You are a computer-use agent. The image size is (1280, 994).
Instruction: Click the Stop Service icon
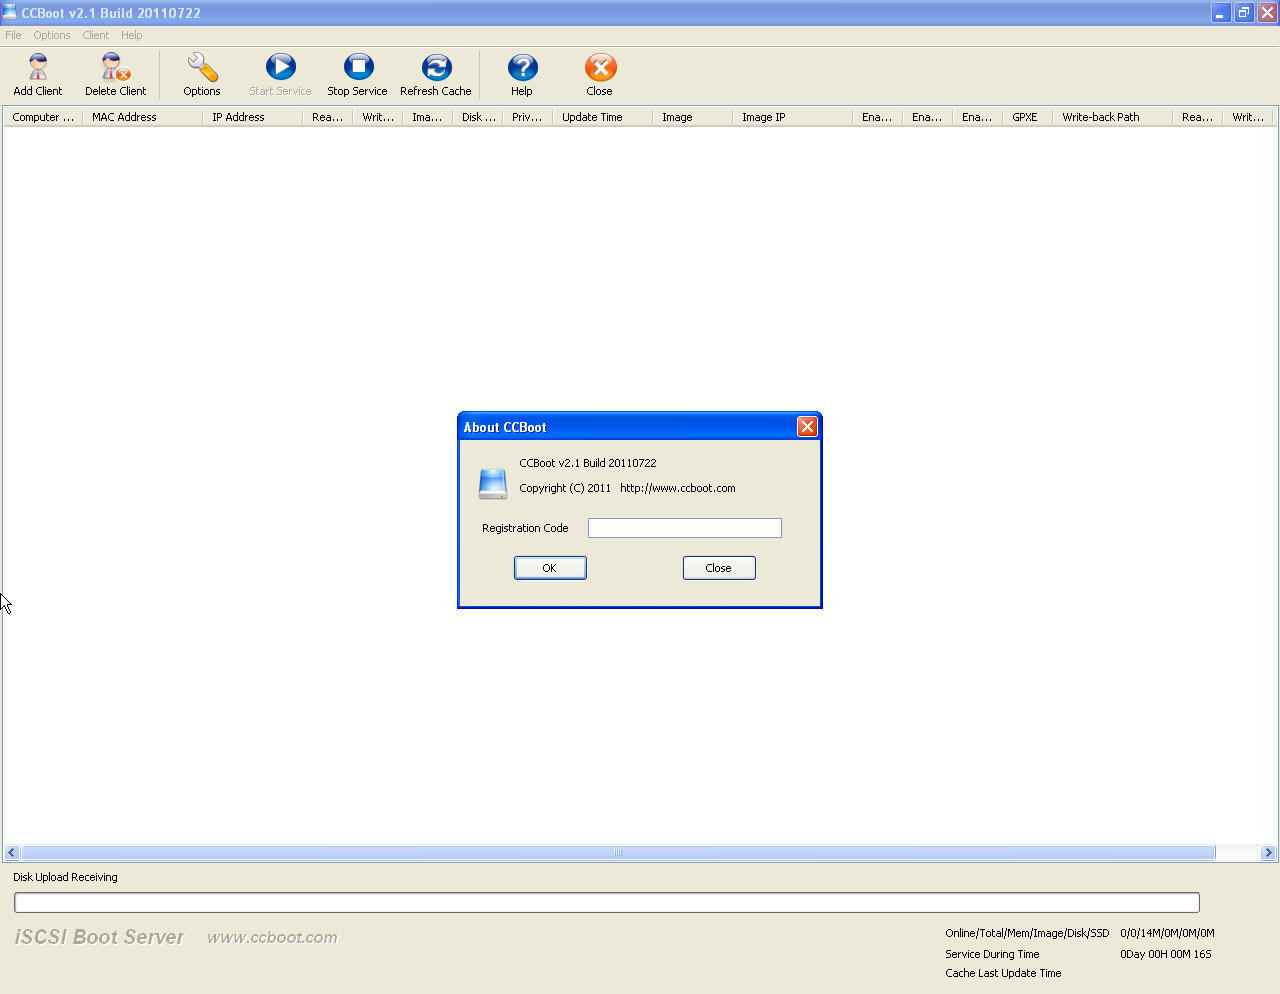coord(358,67)
